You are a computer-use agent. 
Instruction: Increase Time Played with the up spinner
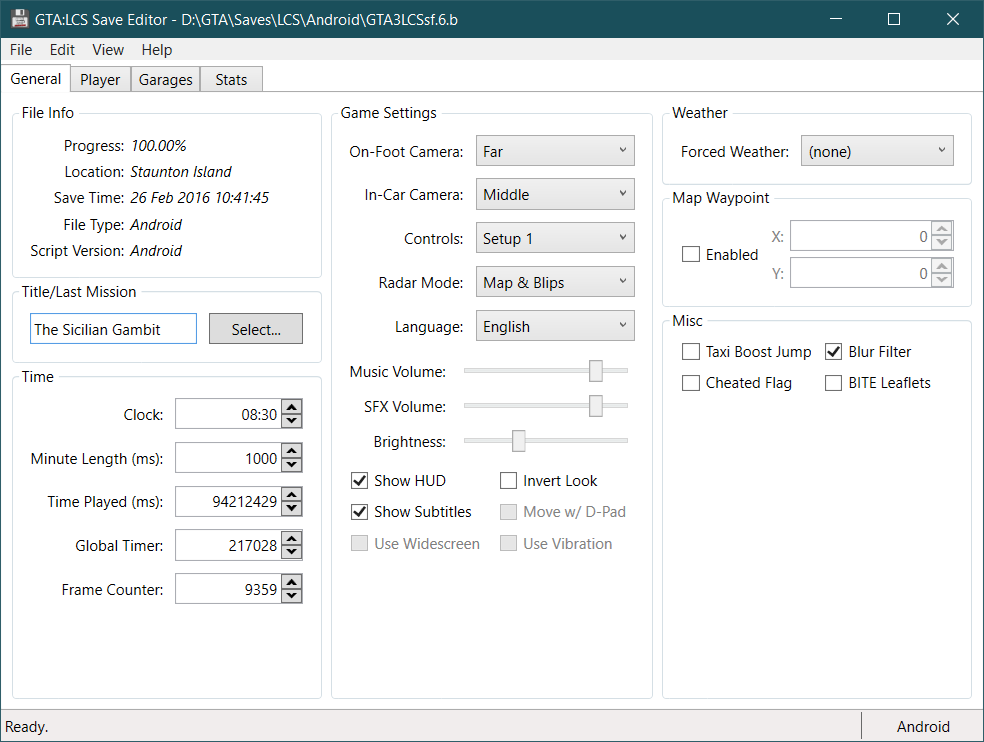(x=292, y=494)
